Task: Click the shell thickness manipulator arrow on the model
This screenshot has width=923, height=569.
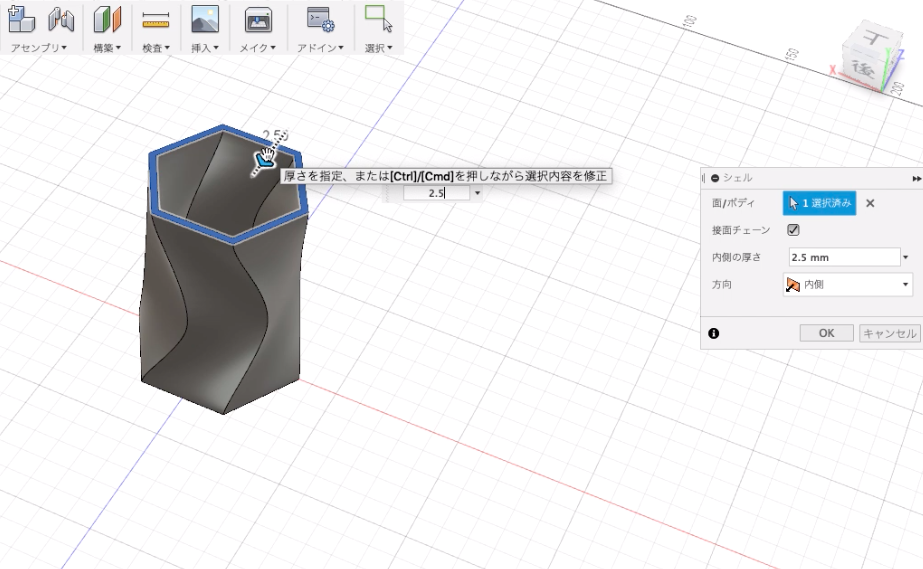Action: [x=264, y=161]
